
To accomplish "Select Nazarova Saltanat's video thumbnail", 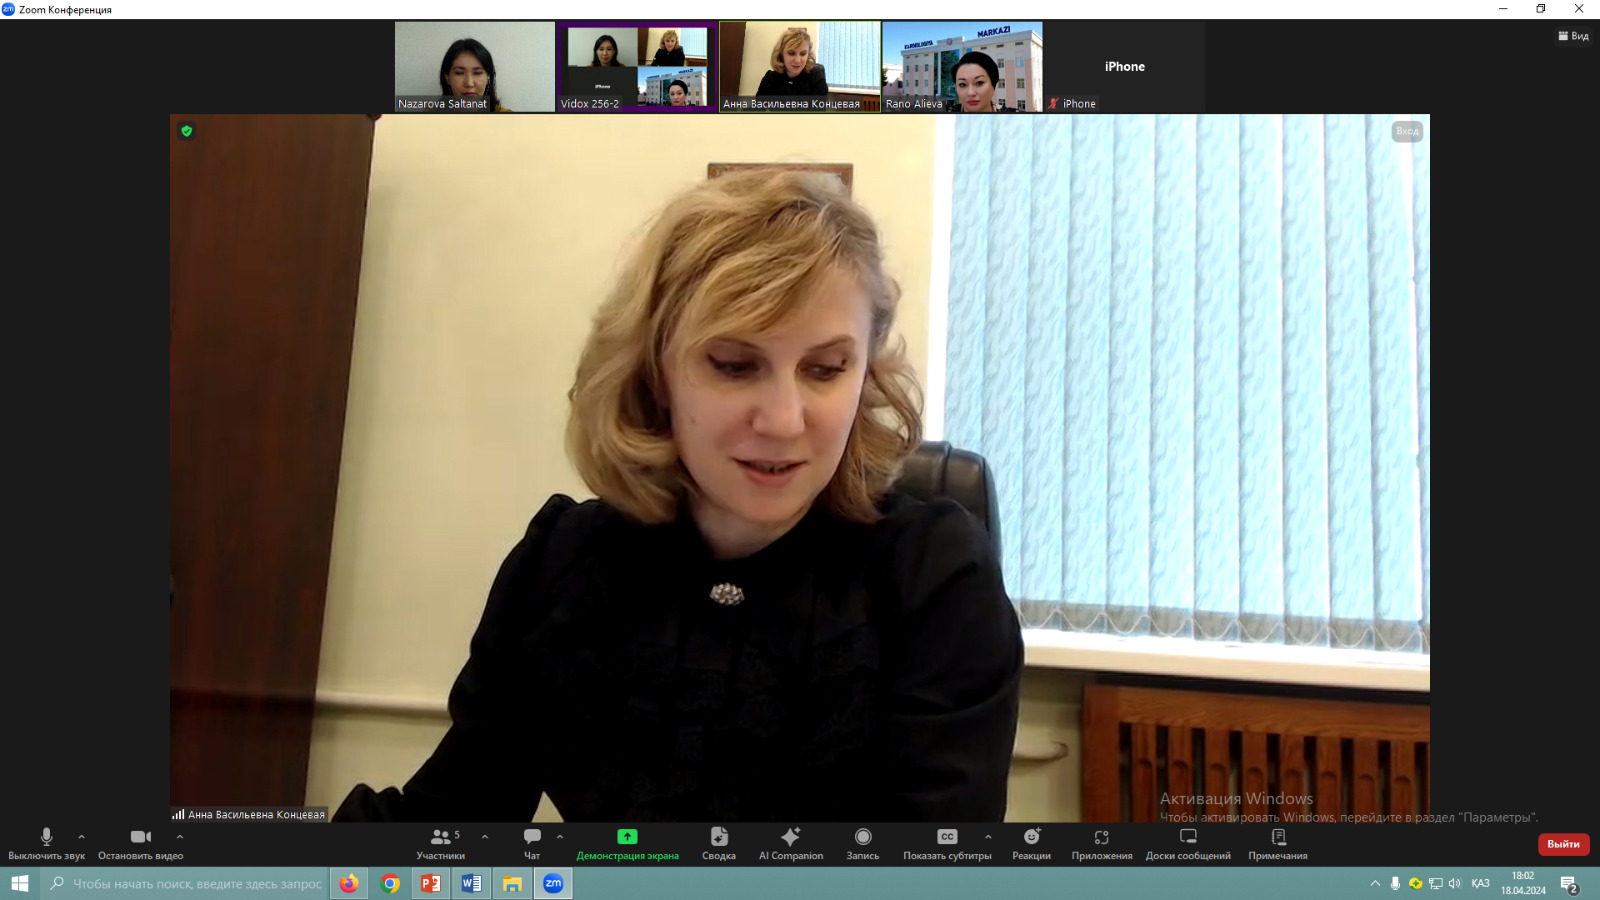I will pyautogui.click(x=474, y=66).
